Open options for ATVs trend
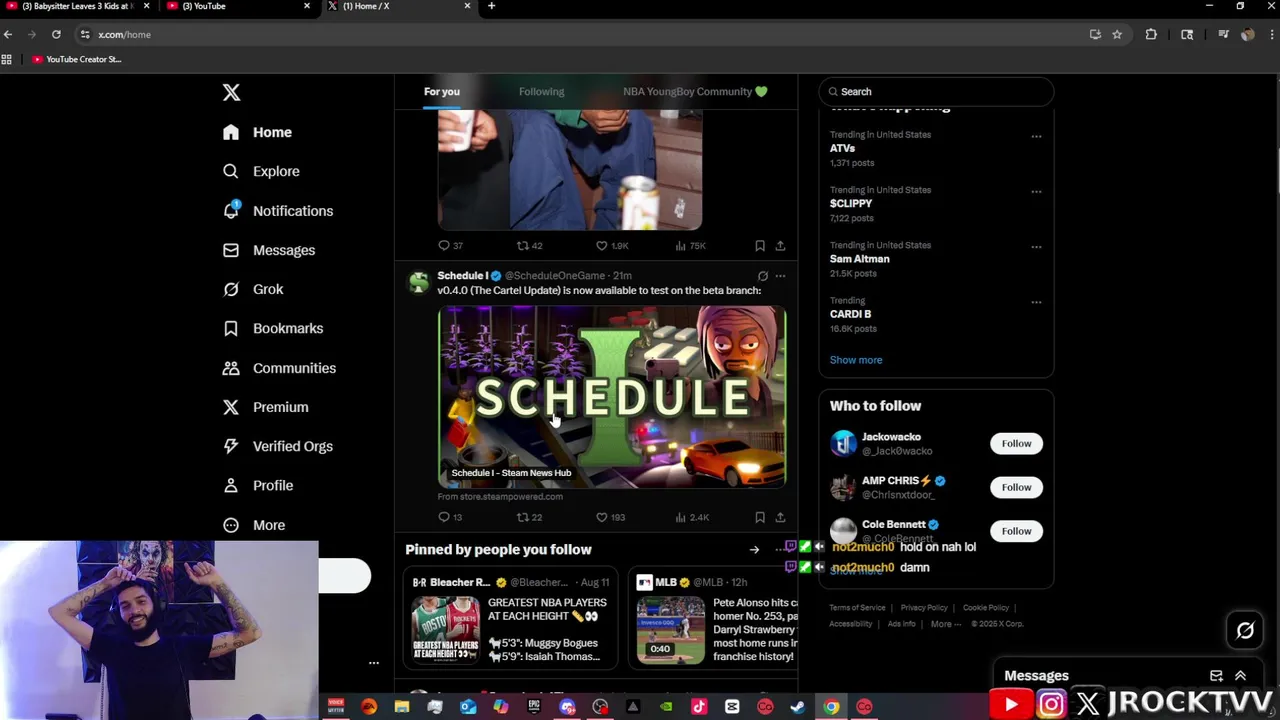Image resolution: width=1280 pixels, height=720 pixels. pyautogui.click(x=1036, y=136)
